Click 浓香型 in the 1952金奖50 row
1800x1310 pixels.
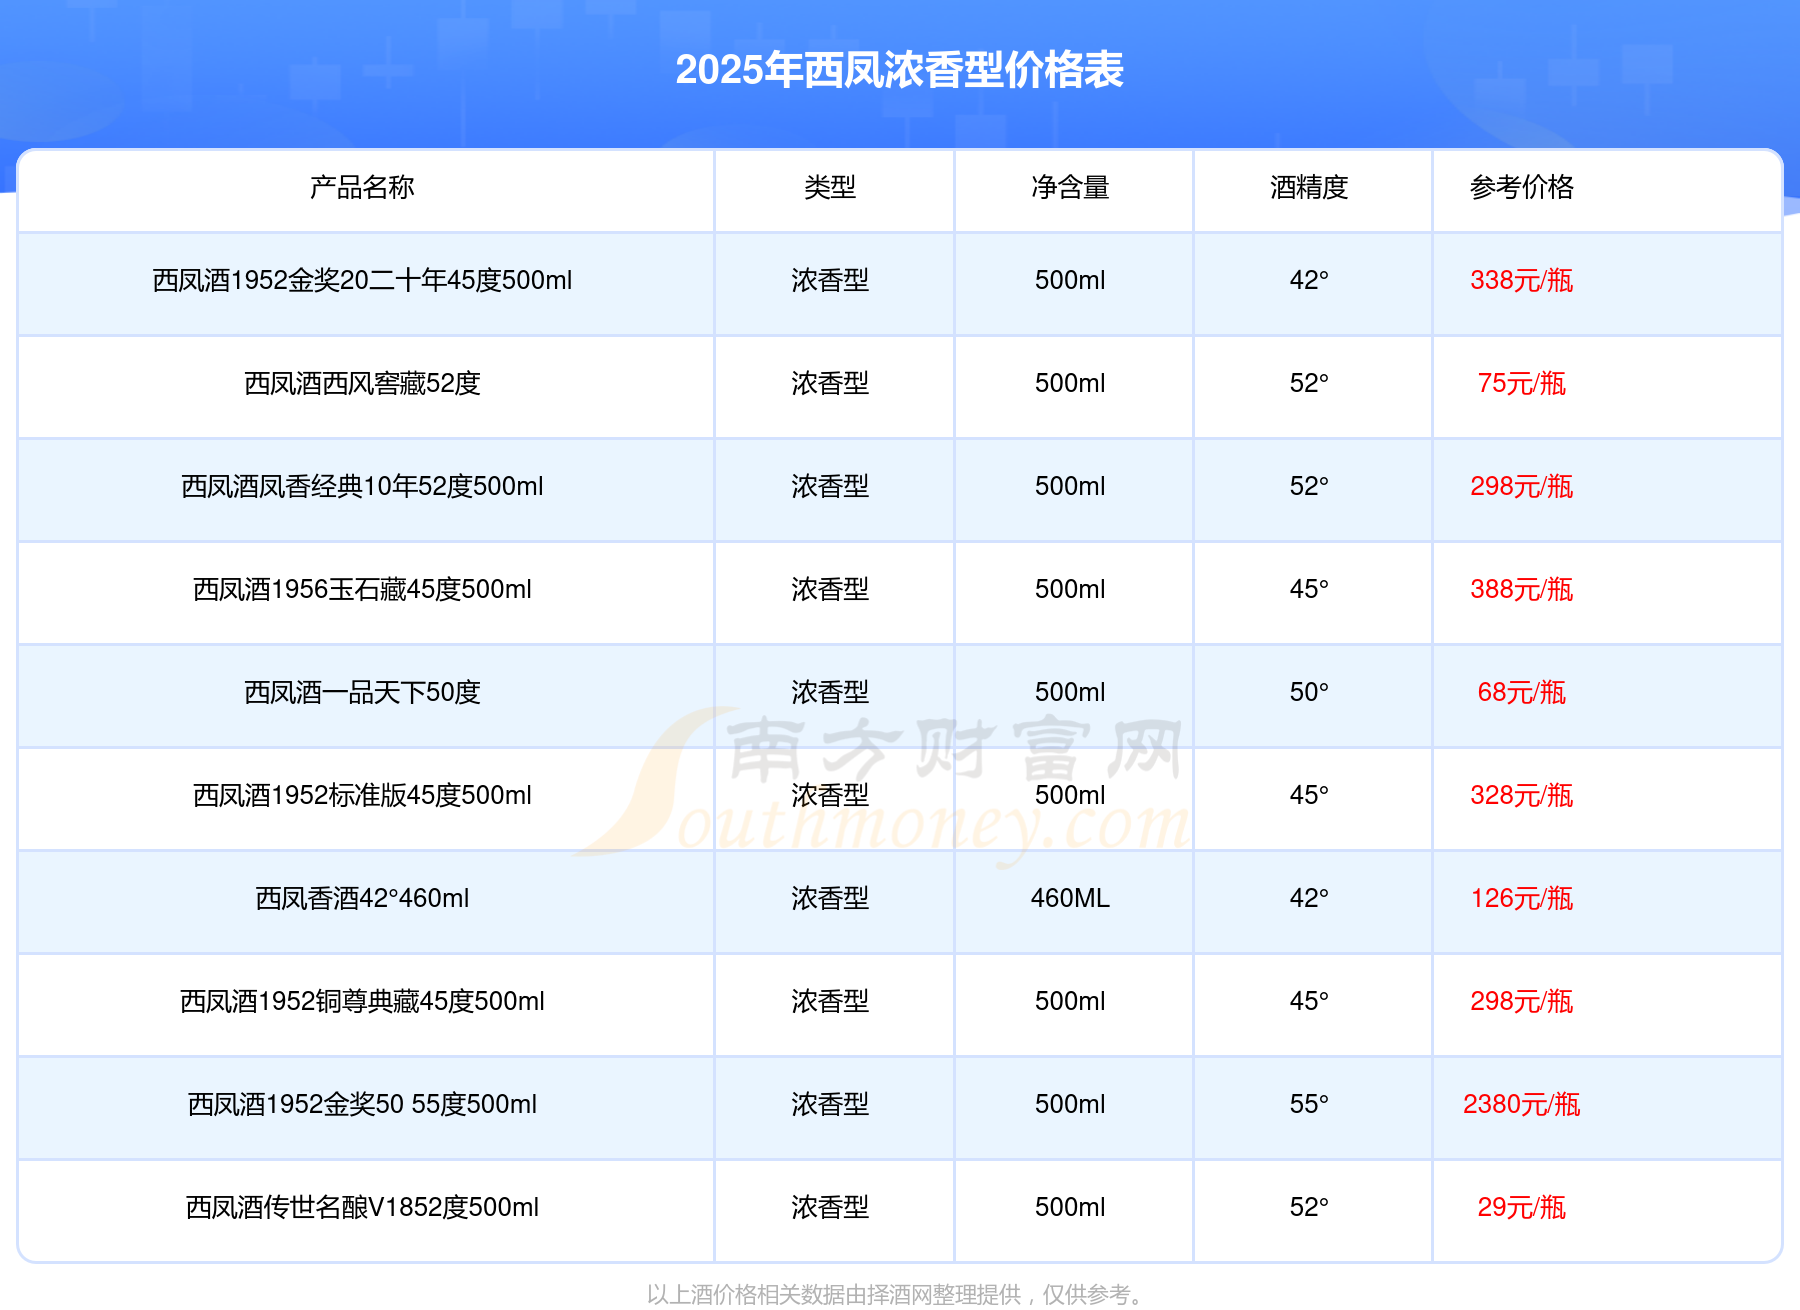[x=830, y=1104]
